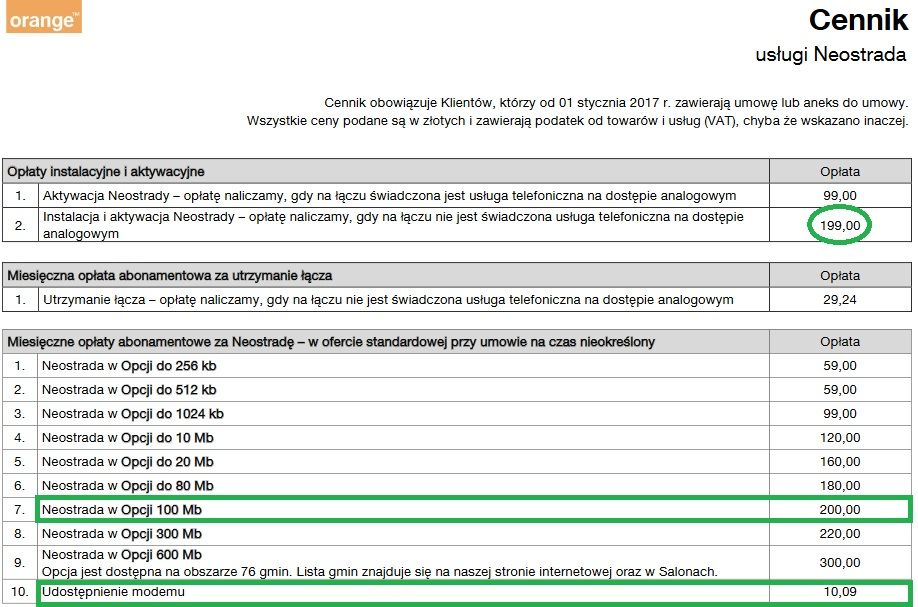The width and height of the screenshot is (918, 607).
Task: Select the 99,00 activation fee cell
Action: [839, 195]
